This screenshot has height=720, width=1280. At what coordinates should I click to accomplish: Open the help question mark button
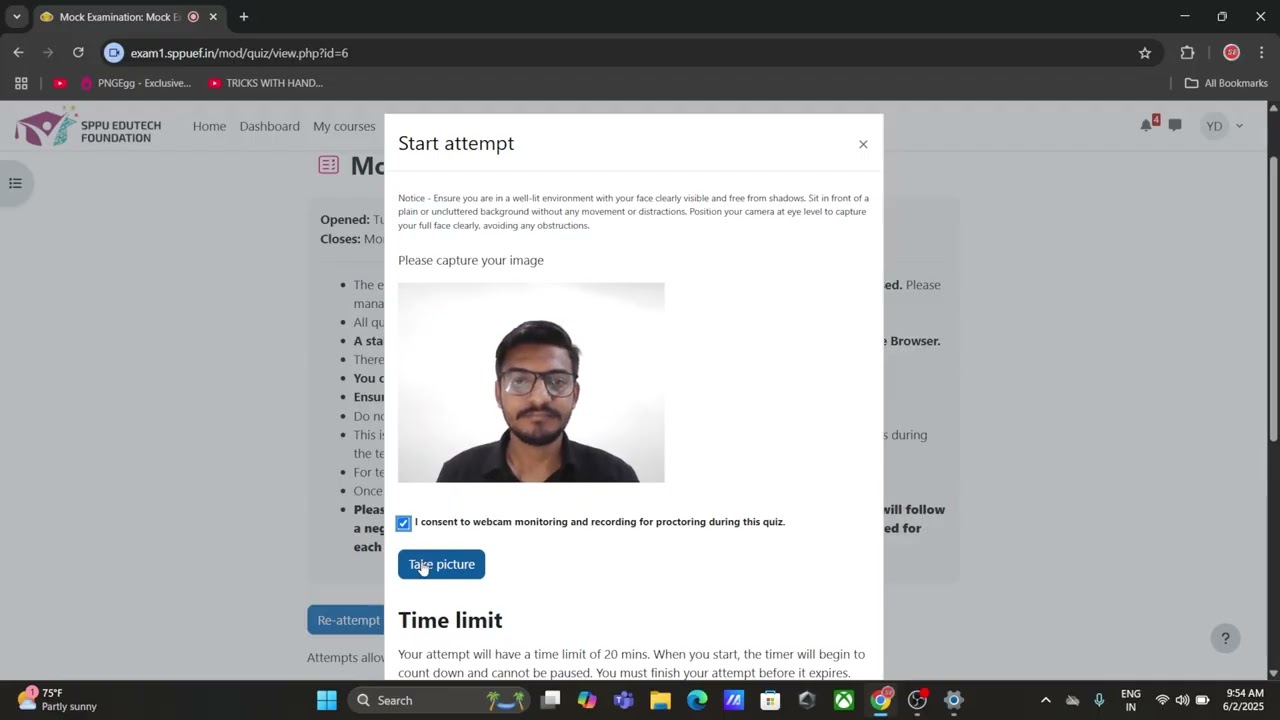(x=1225, y=639)
